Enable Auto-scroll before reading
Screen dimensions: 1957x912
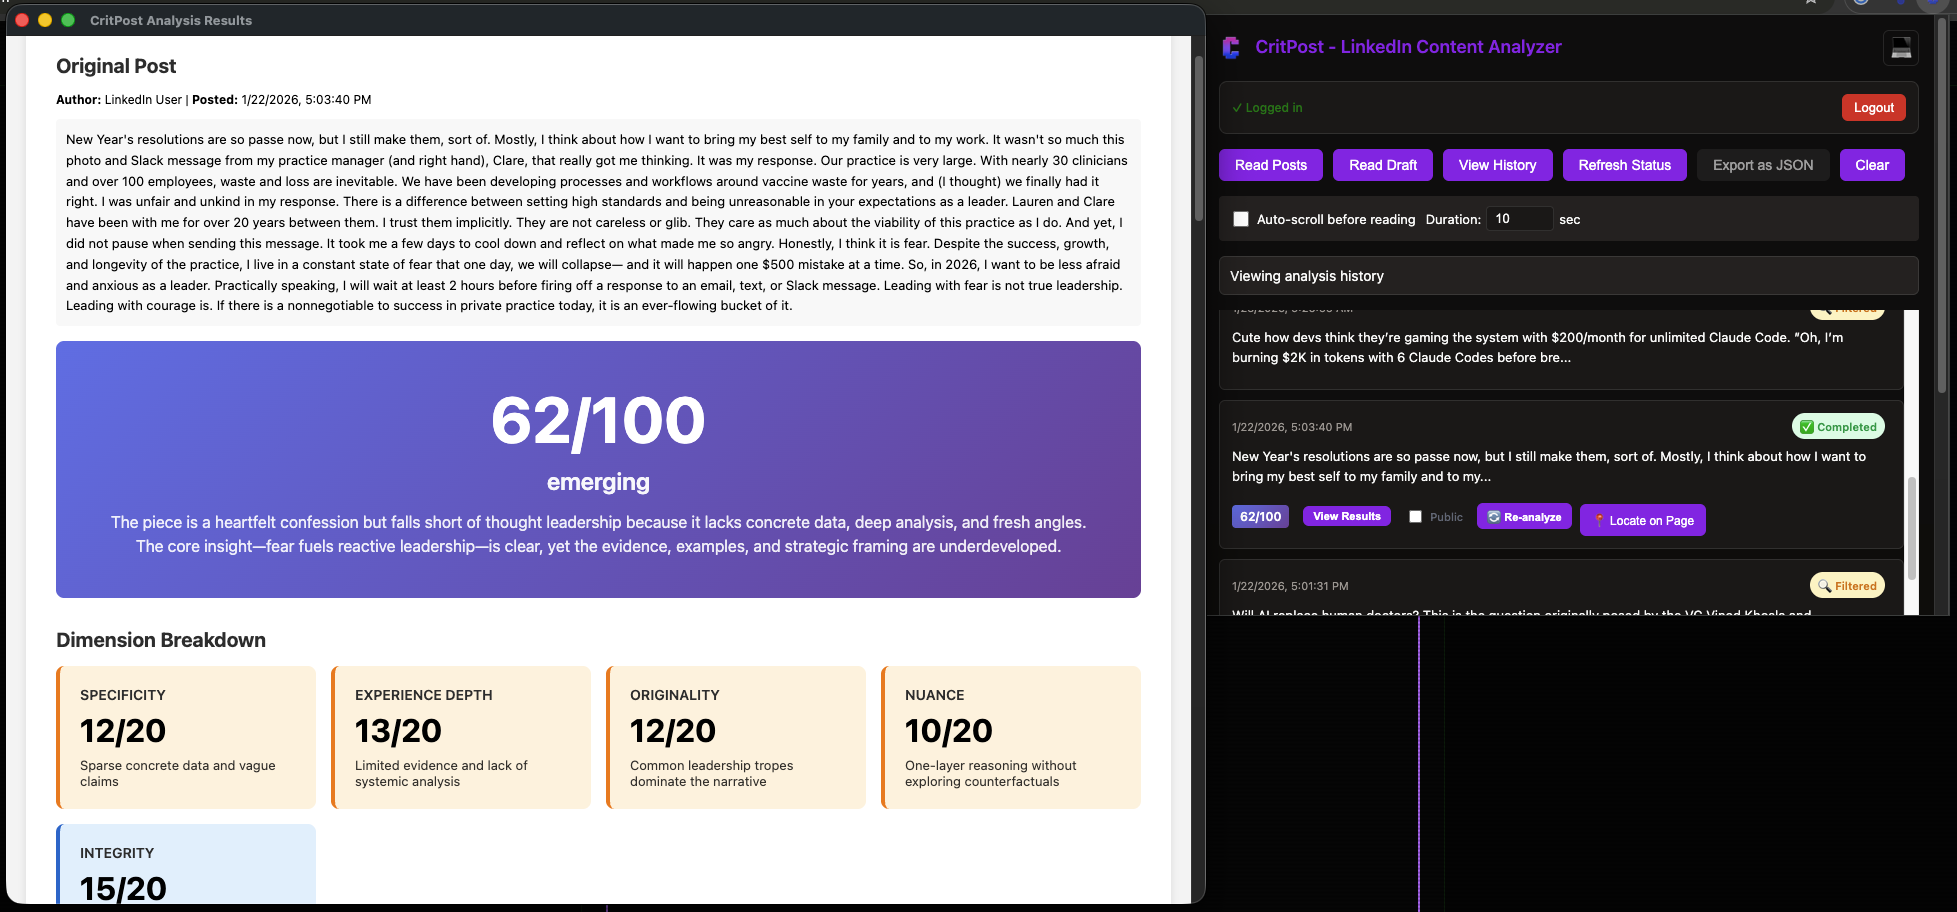click(x=1241, y=218)
